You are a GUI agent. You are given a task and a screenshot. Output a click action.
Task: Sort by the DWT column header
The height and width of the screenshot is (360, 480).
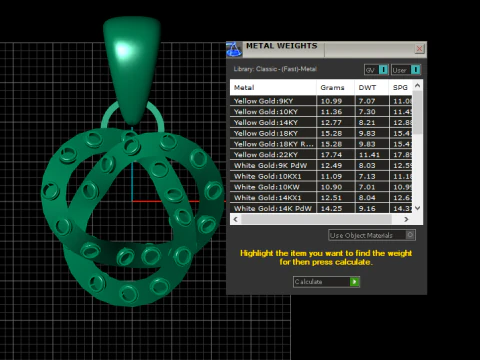372,88
